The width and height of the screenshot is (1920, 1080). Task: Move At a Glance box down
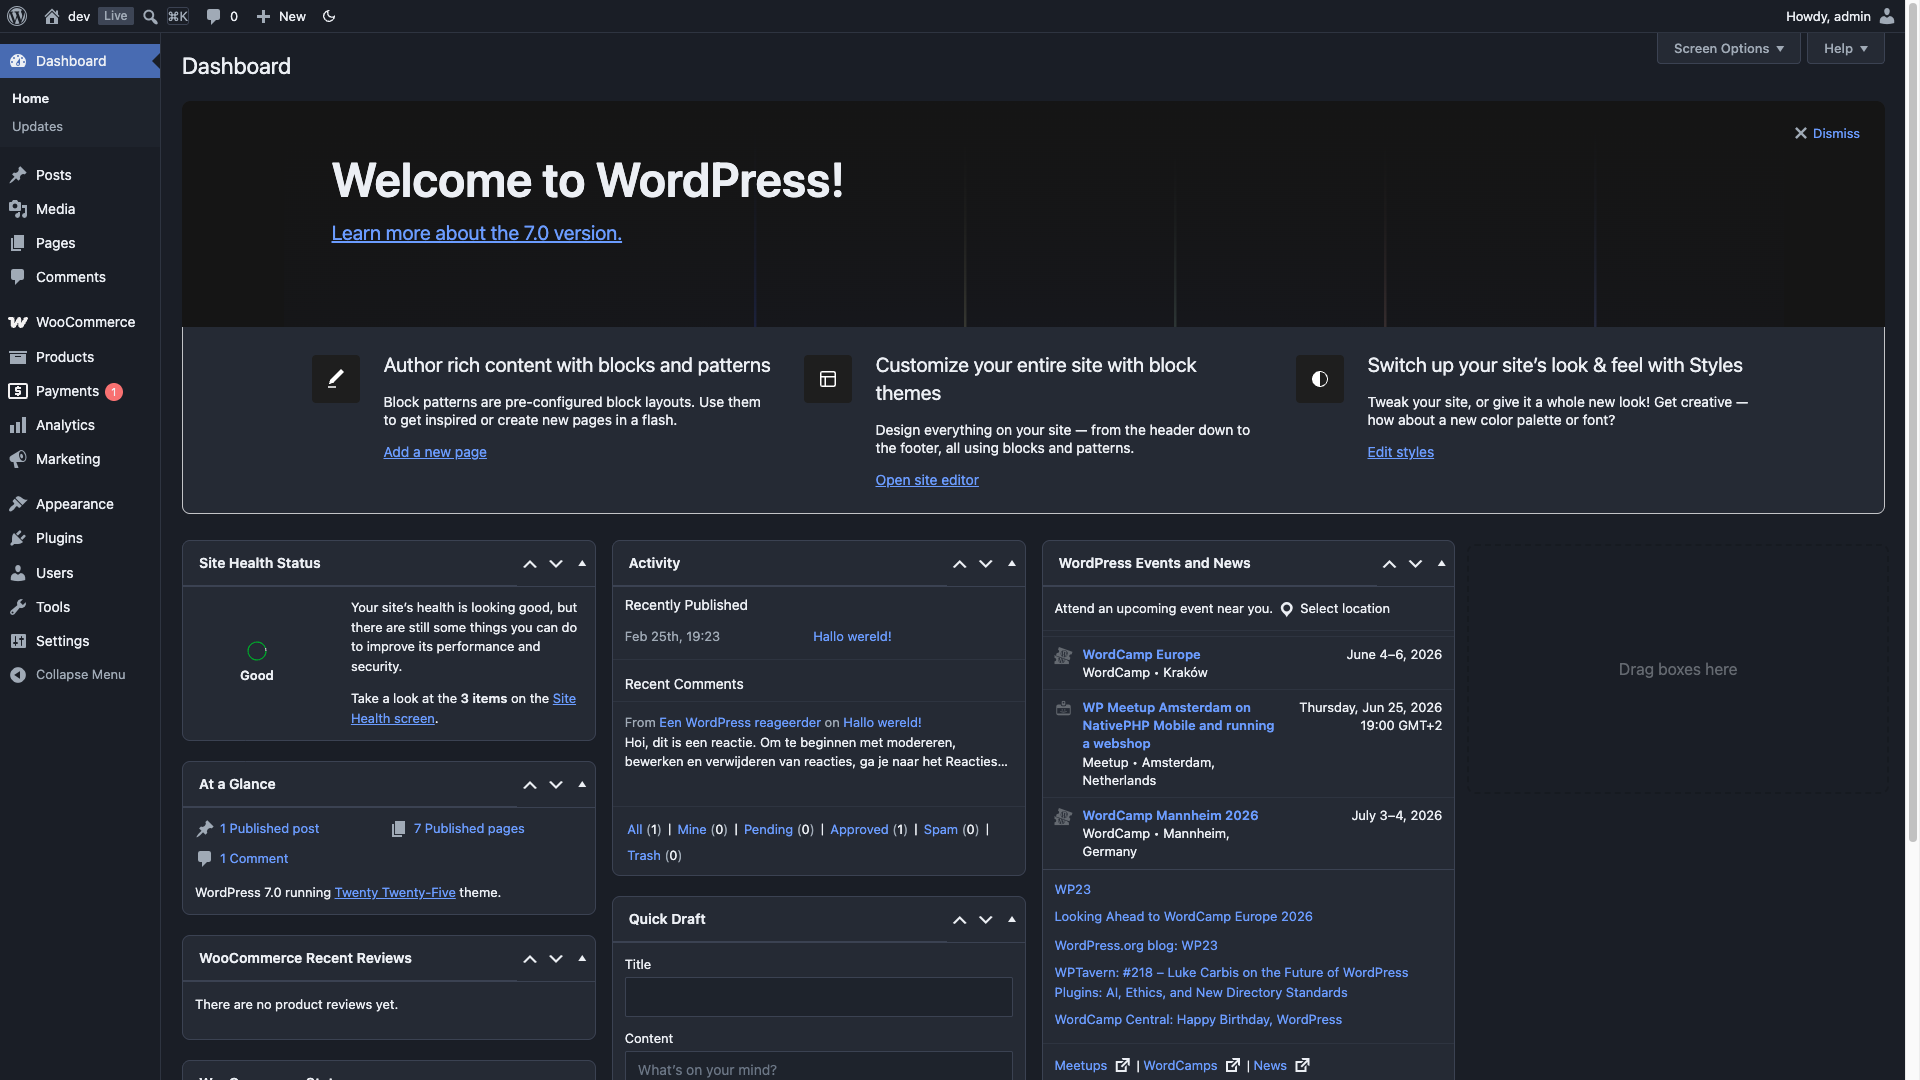(556, 785)
